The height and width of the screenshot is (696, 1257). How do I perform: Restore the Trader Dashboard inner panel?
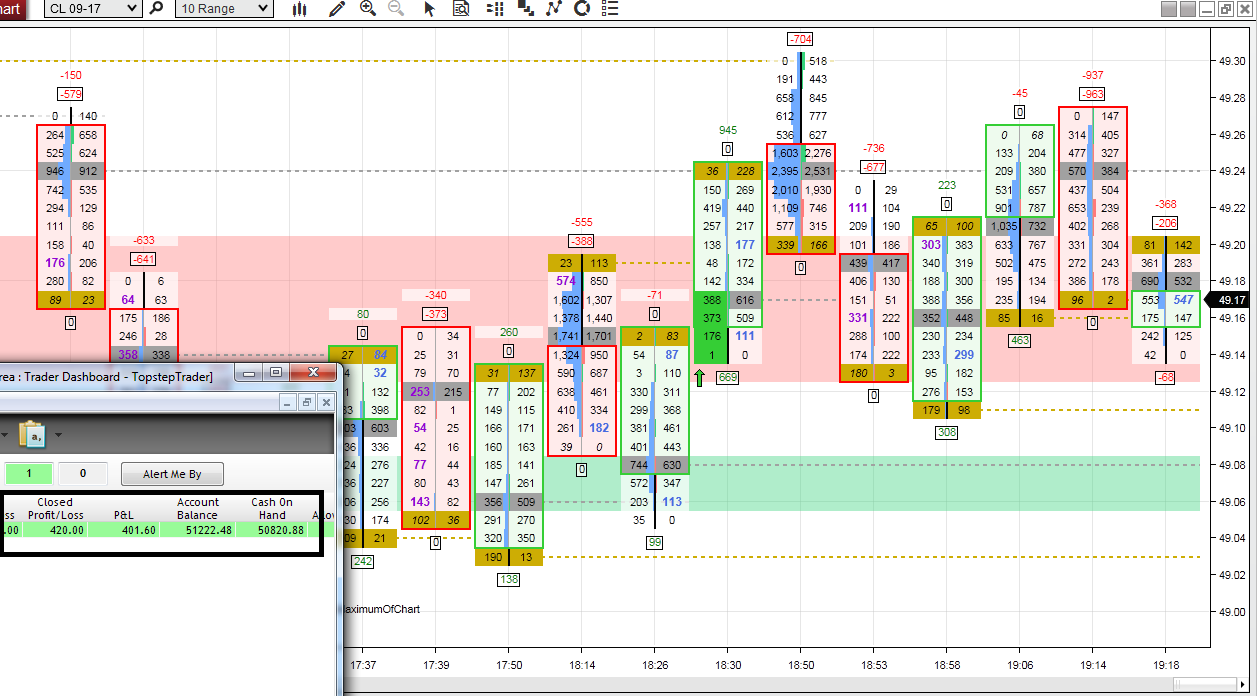tap(307, 401)
